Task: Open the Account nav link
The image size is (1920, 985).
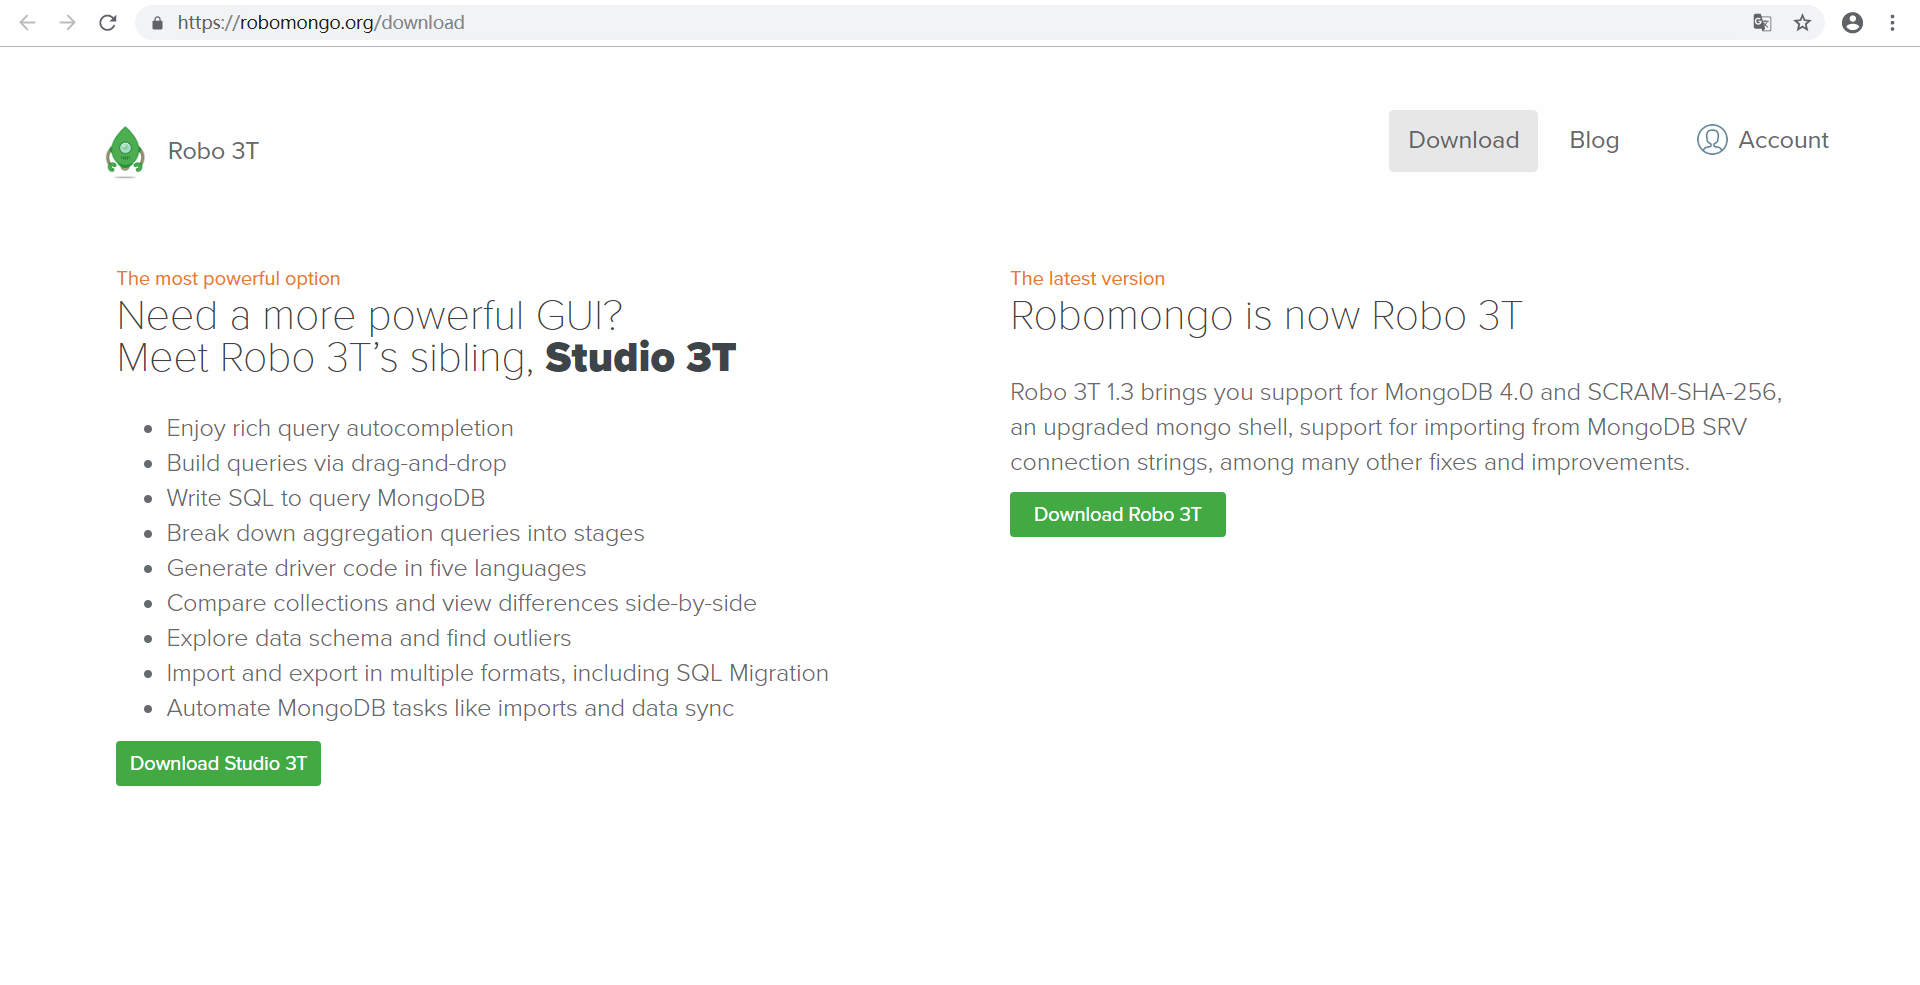Action: (1783, 140)
